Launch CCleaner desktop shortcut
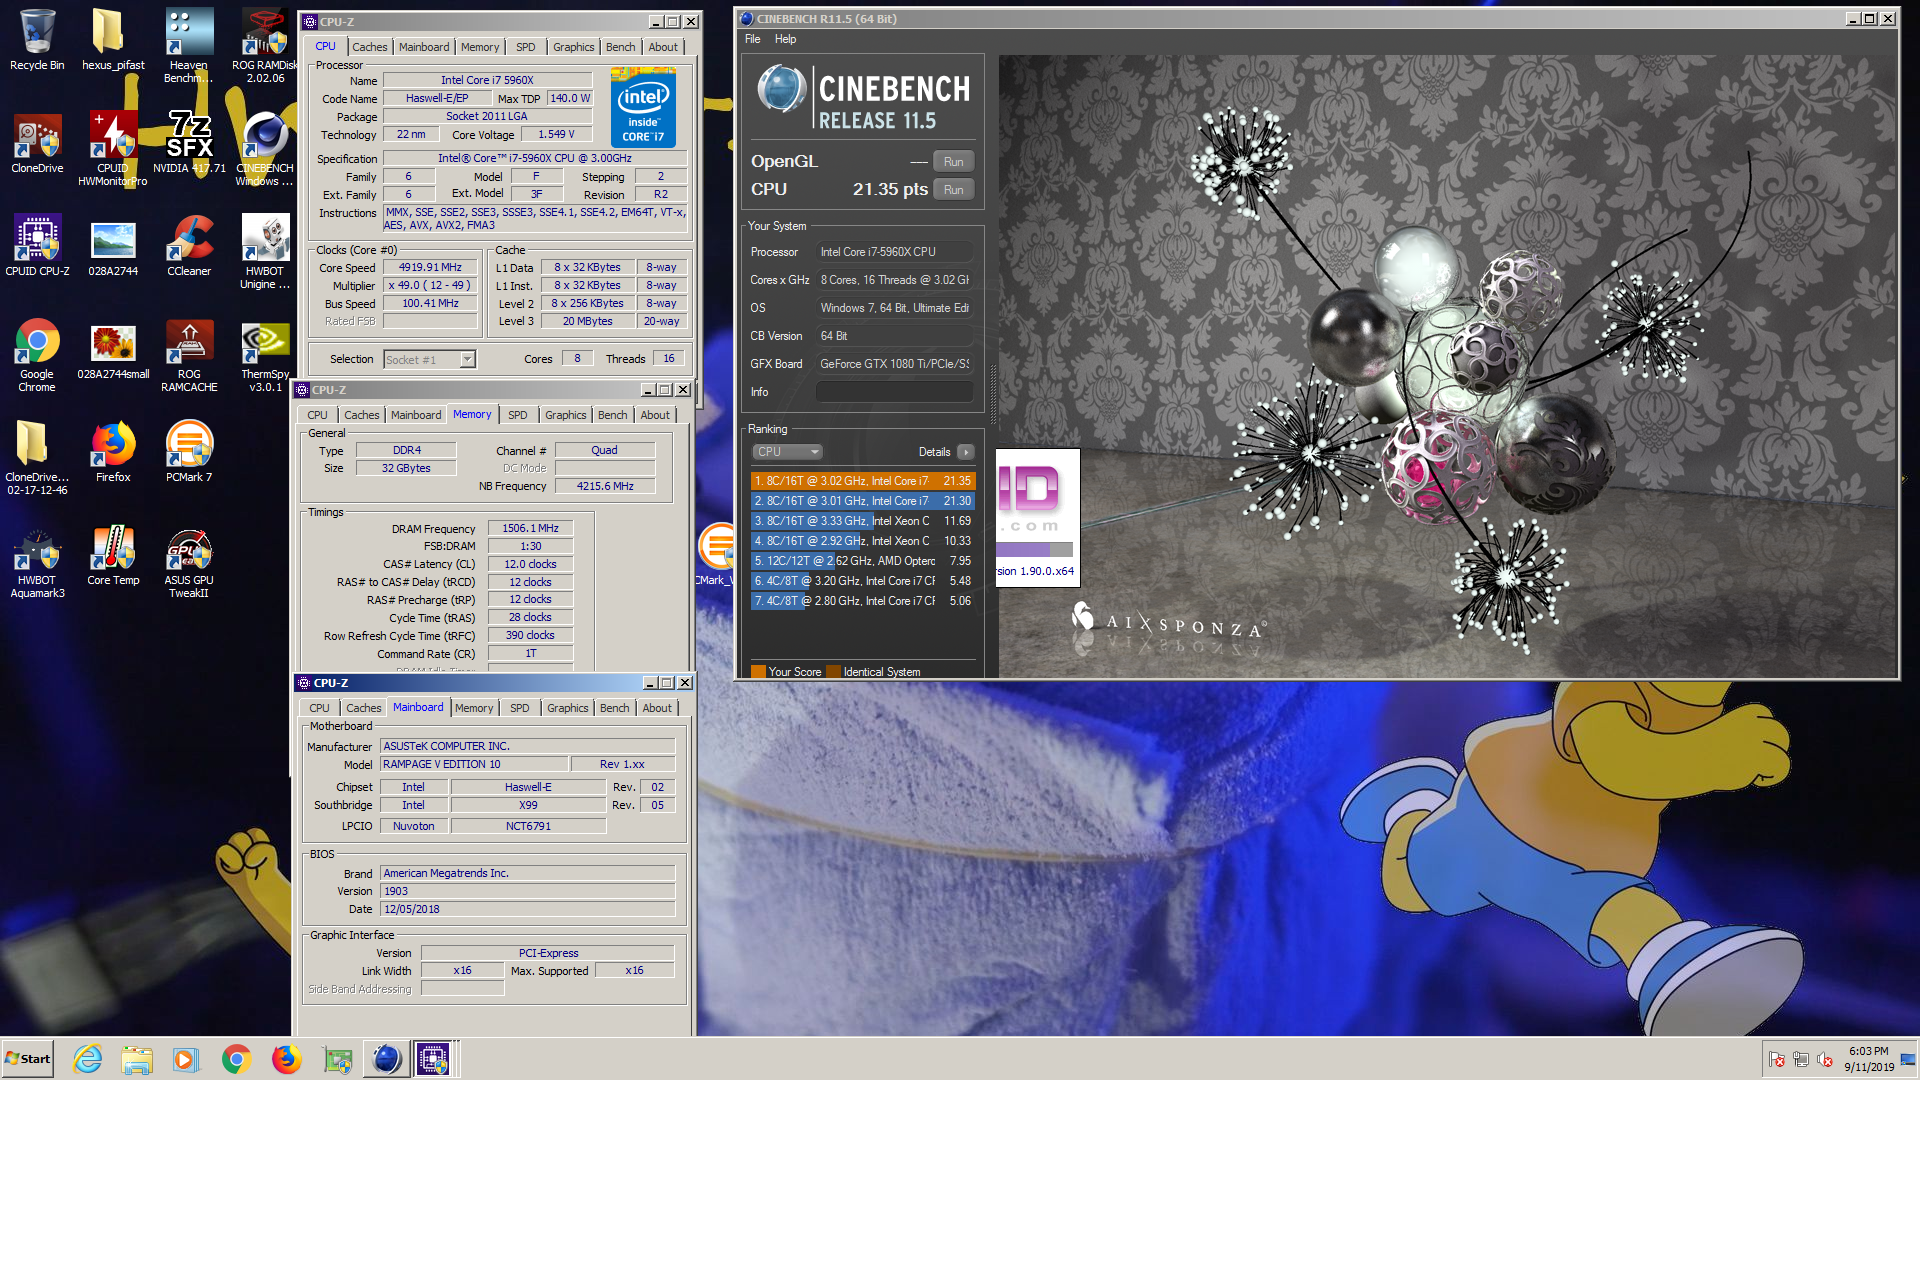Image resolution: width=1920 pixels, height=1280 pixels. coord(189,245)
